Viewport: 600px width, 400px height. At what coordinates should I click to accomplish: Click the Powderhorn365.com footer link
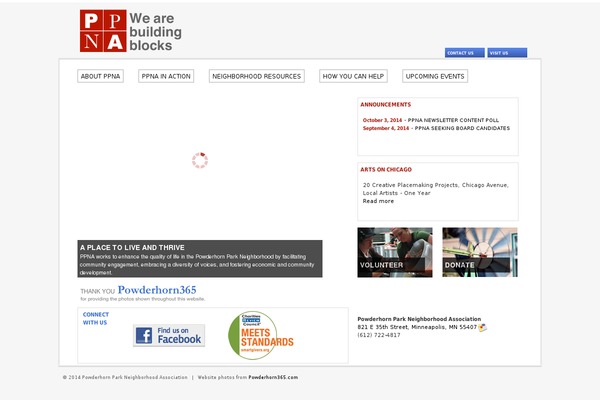pyautogui.click(x=273, y=377)
